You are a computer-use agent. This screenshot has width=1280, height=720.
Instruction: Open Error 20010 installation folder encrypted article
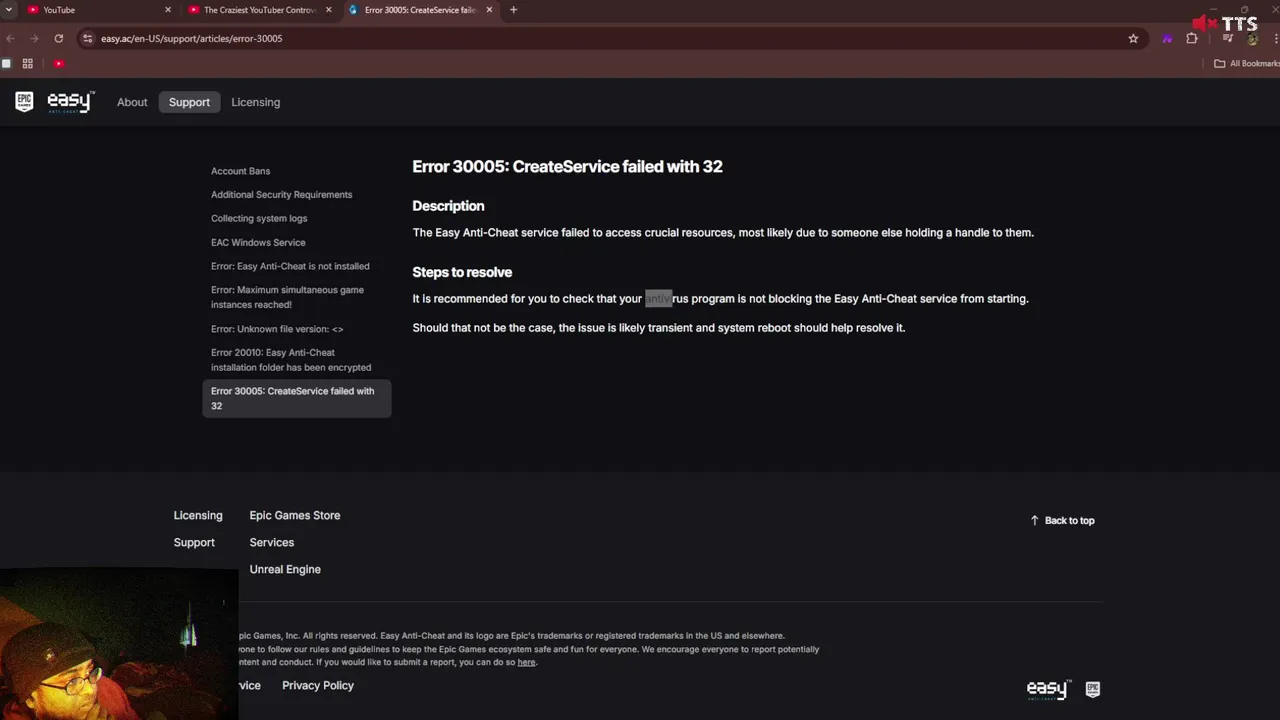tap(291, 360)
